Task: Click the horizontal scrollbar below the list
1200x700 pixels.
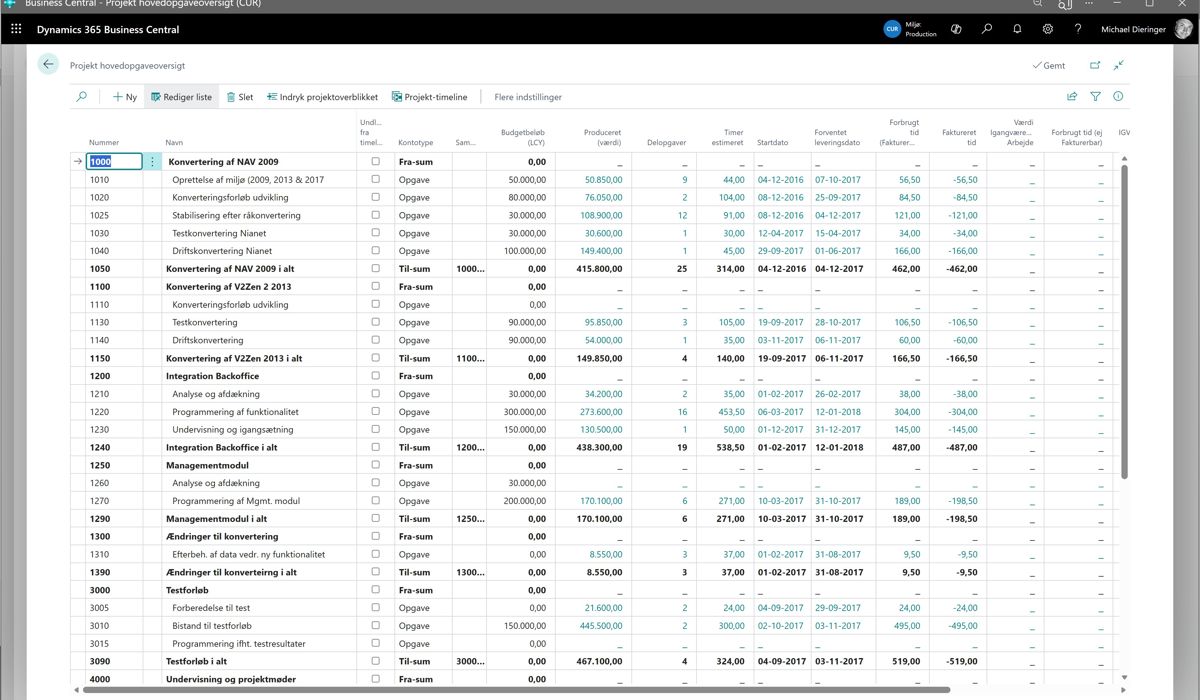Action: [x=515, y=690]
